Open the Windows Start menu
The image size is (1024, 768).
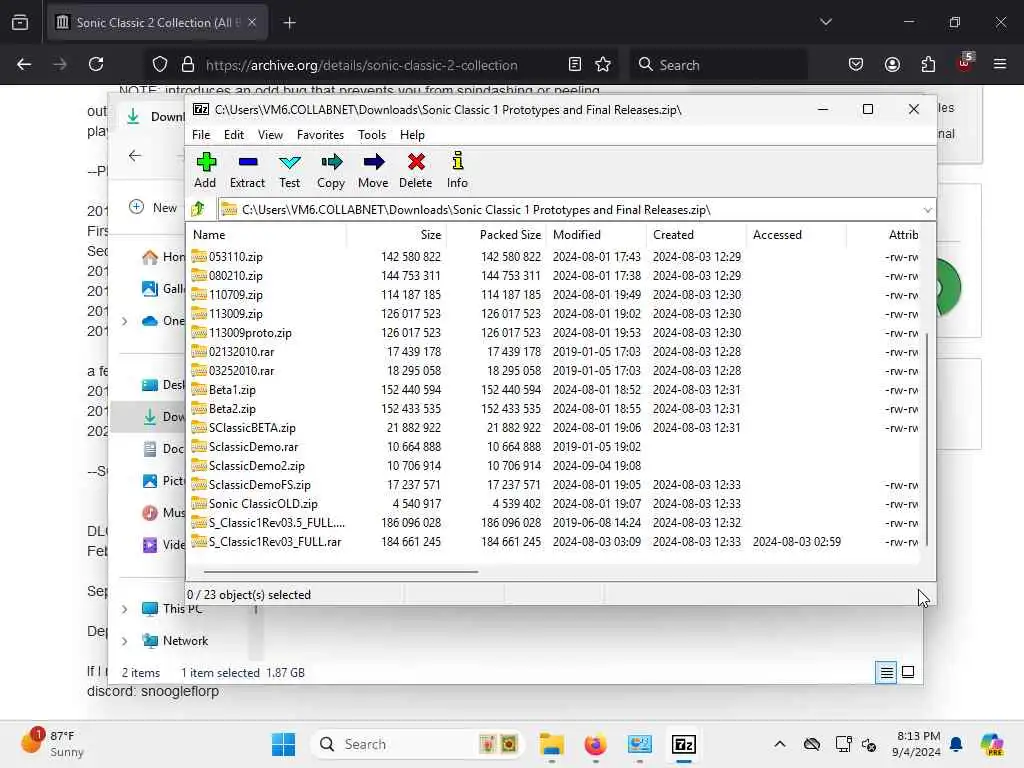[x=283, y=744]
